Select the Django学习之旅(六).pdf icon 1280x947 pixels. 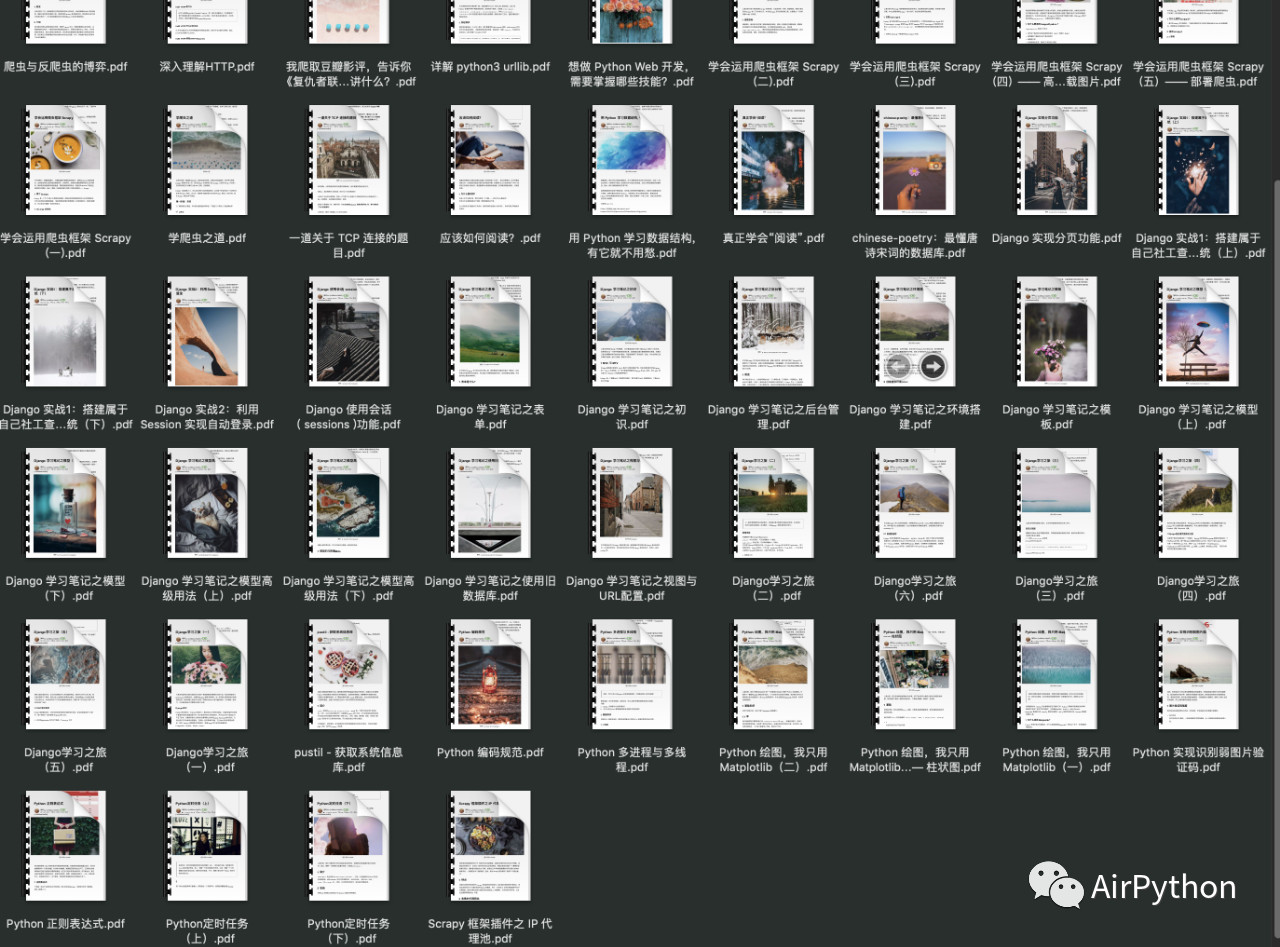[916, 503]
